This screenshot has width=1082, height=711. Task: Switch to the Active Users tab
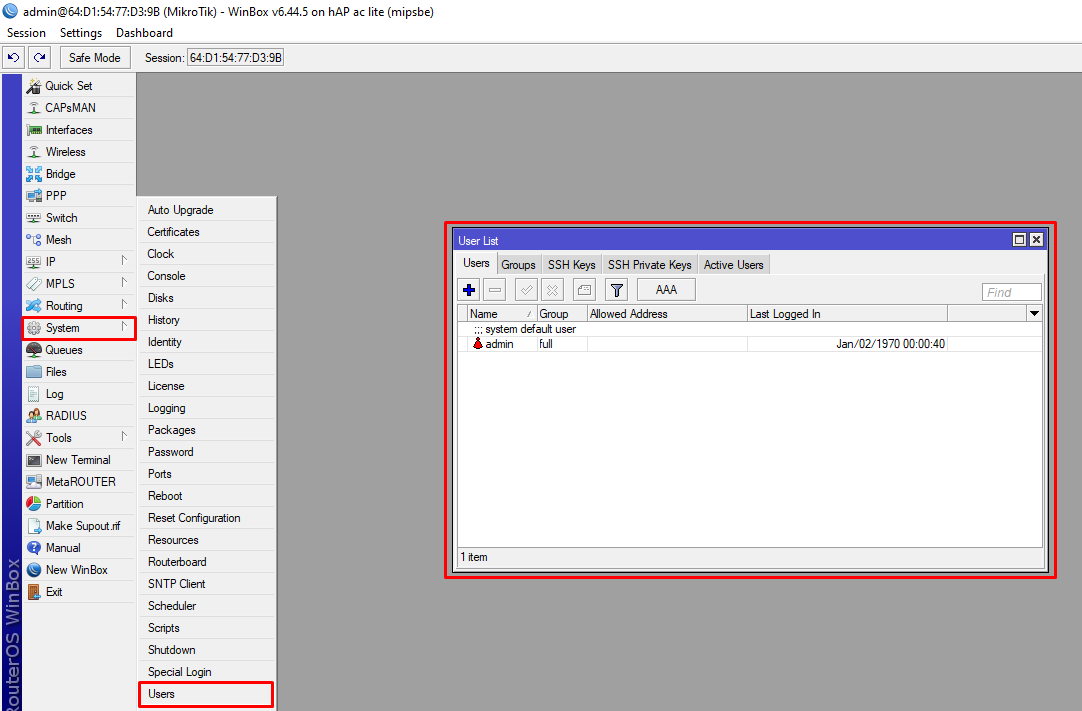pyautogui.click(x=733, y=265)
